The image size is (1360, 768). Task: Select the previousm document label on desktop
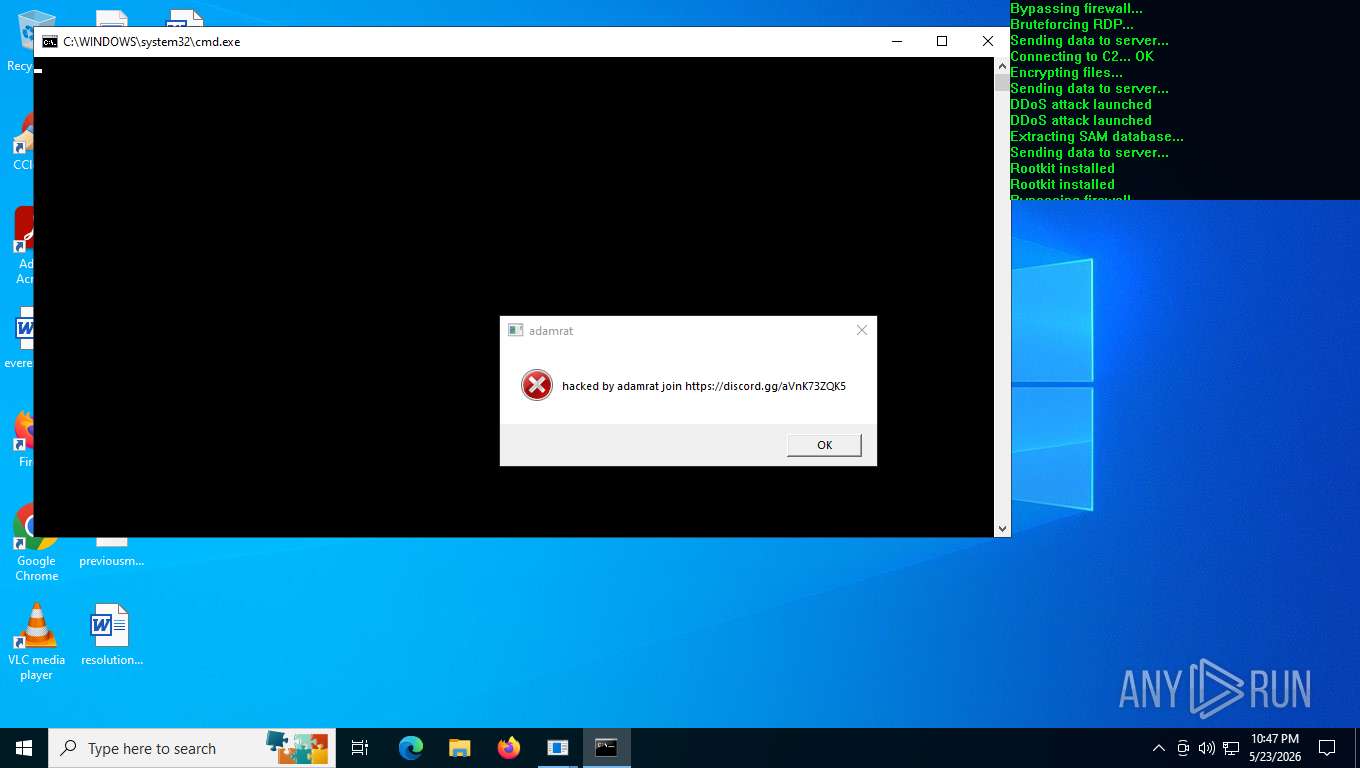[112, 561]
